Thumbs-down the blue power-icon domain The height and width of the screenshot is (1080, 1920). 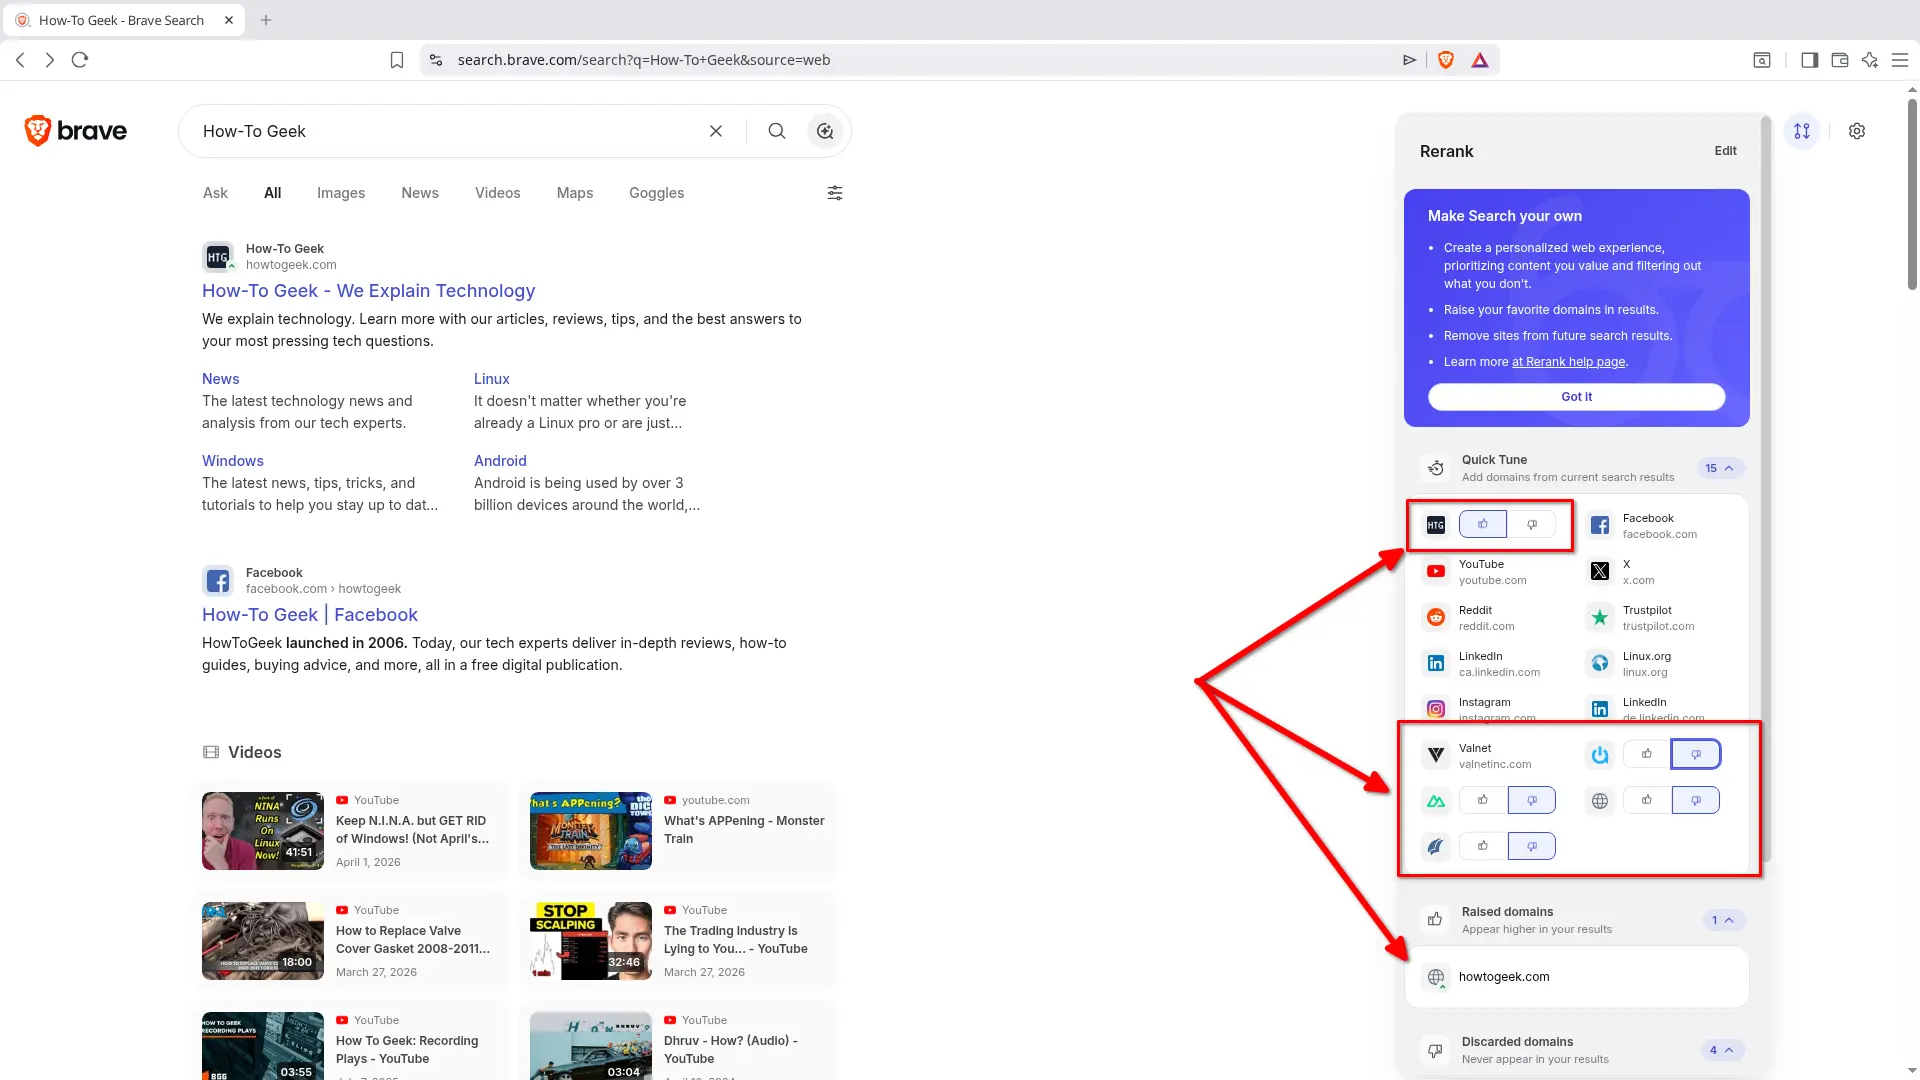(1696, 754)
